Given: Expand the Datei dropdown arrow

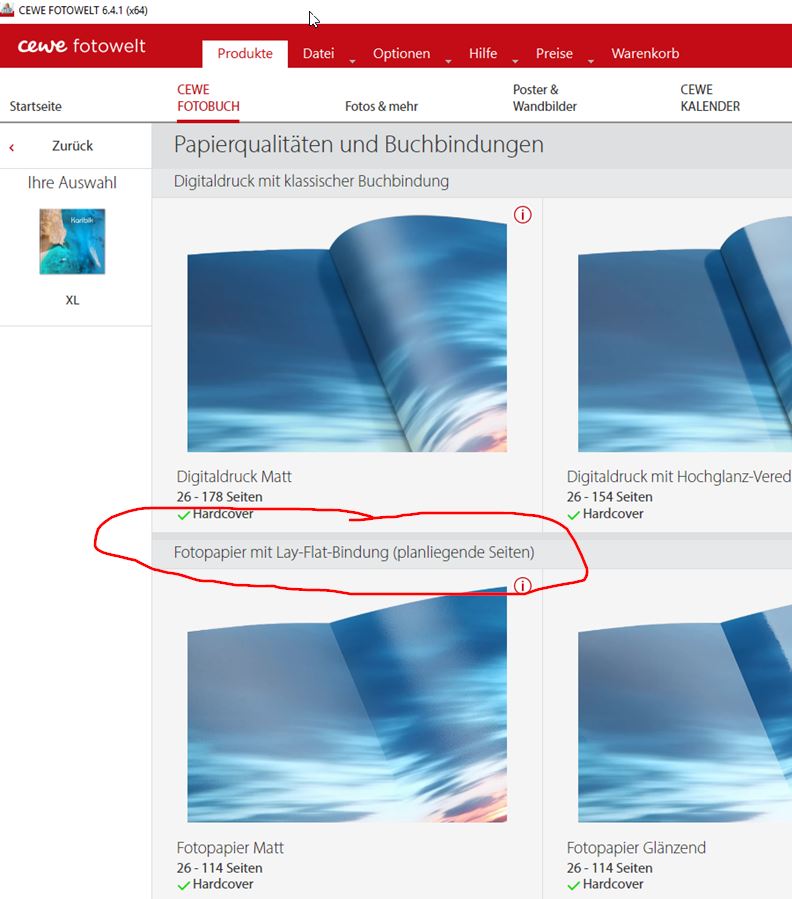Looking at the screenshot, I should tap(353, 61).
